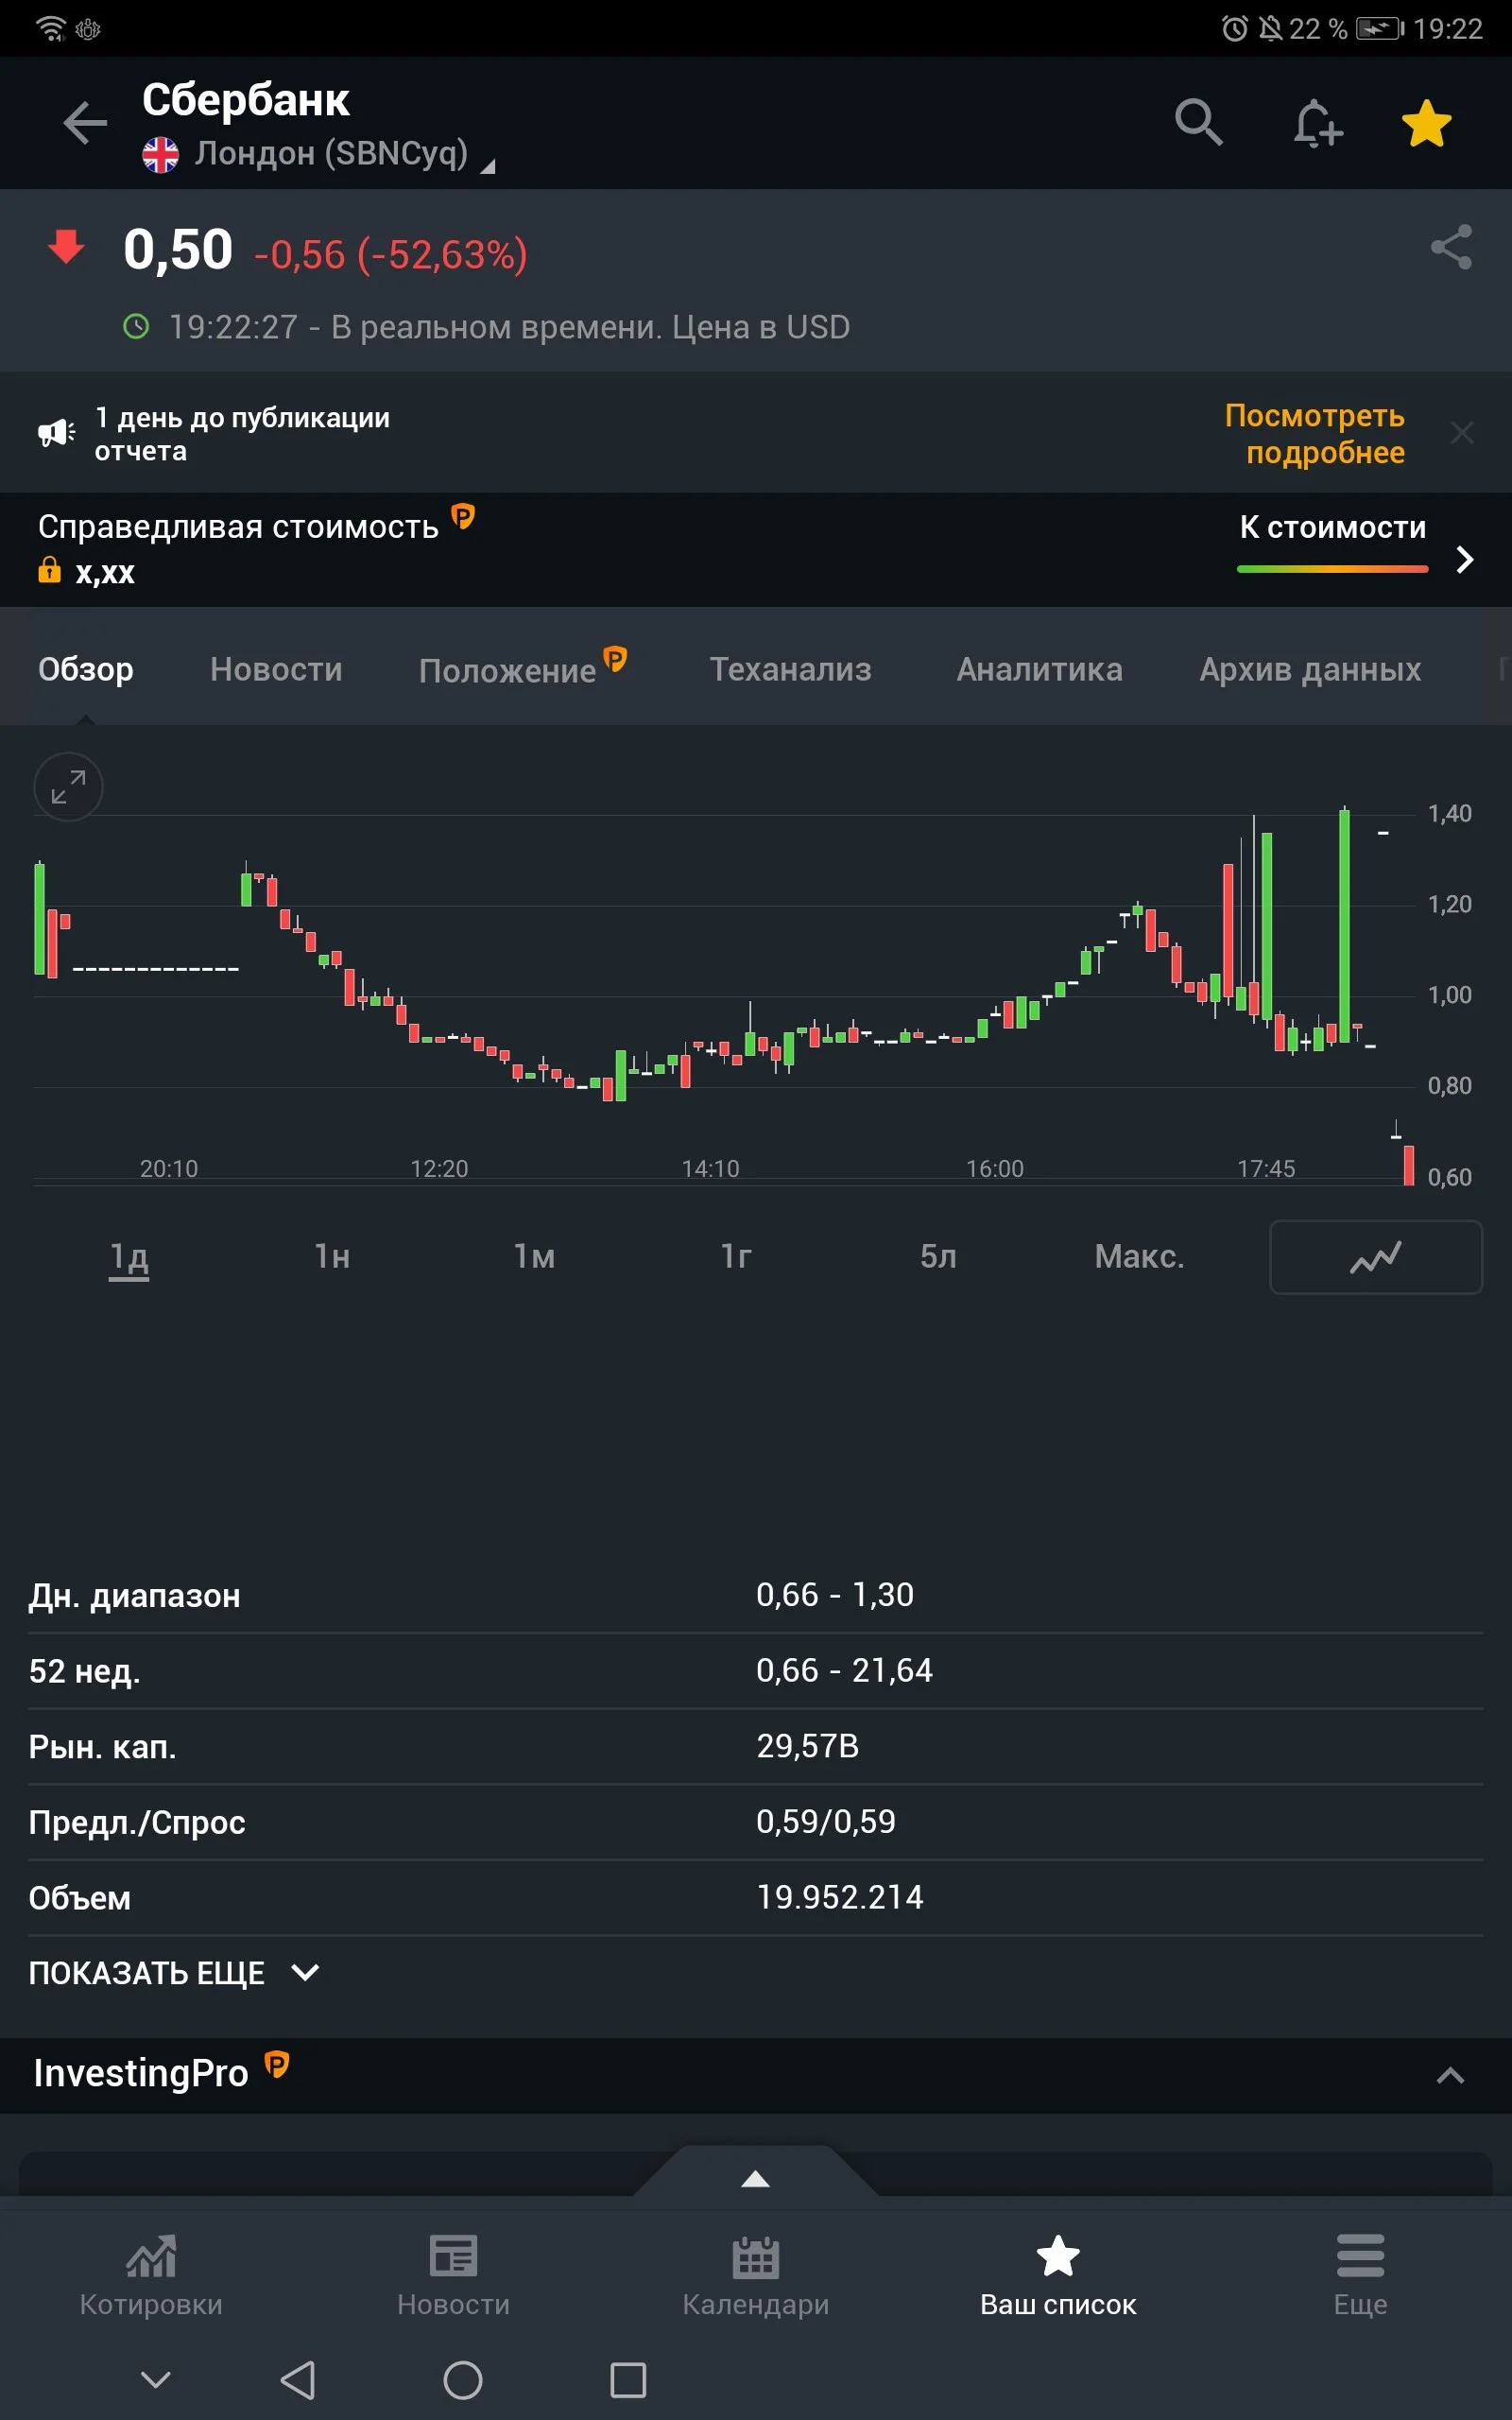Select the 1м chart period
Screen dimensions: 1512x2420
(x=534, y=1256)
